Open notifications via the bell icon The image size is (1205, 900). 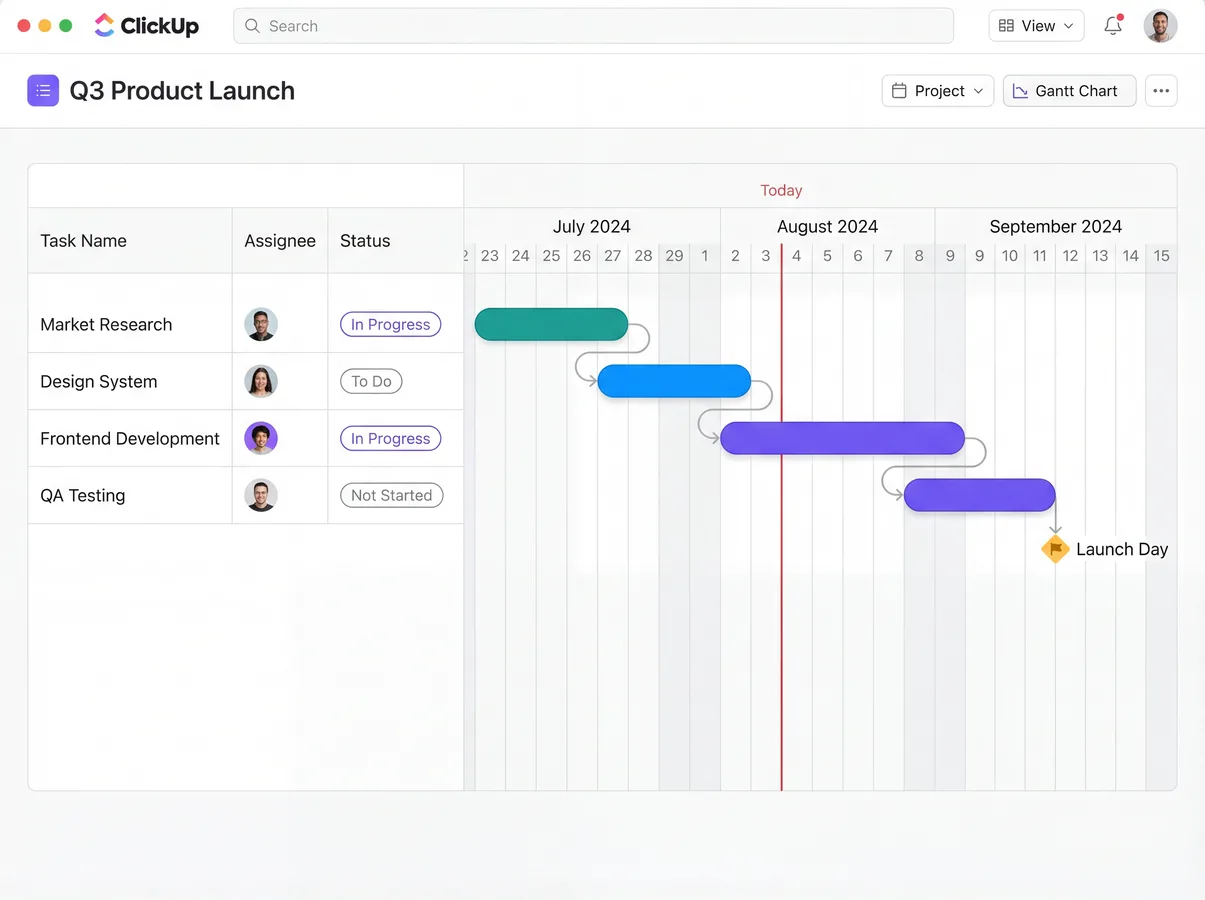click(1112, 25)
